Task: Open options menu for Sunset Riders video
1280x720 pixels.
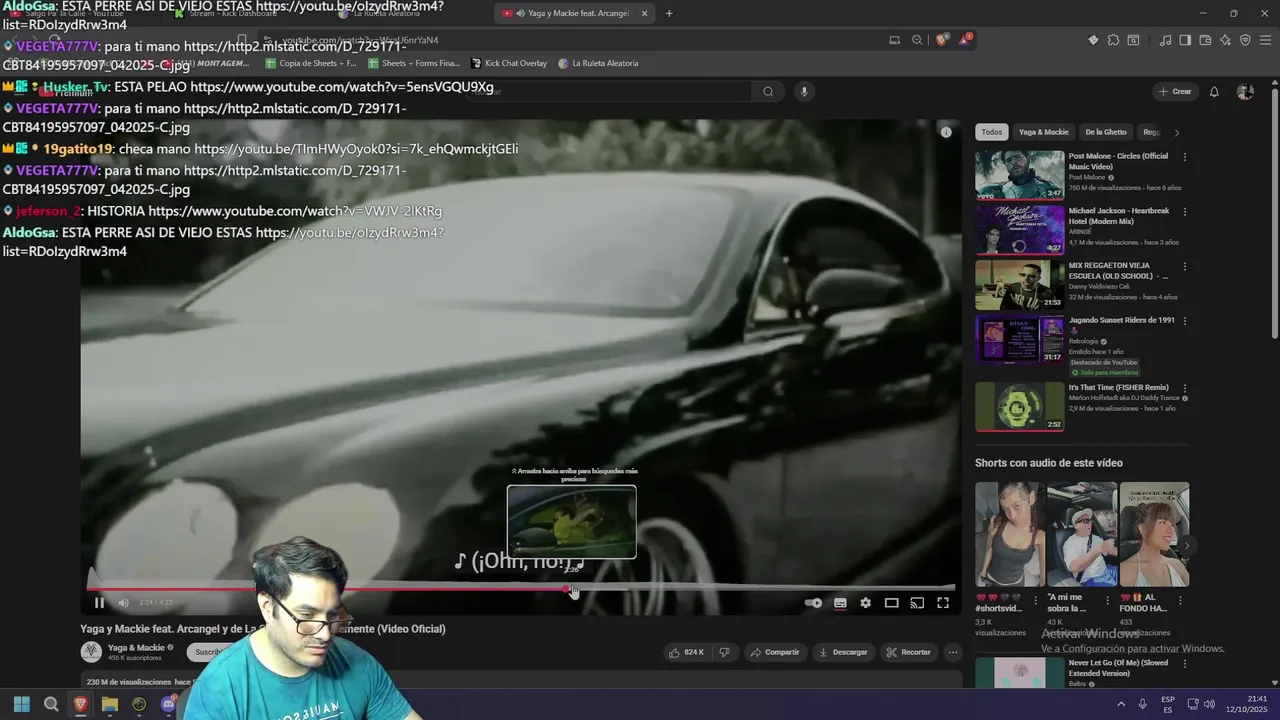Action: (x=1185, y=321)
